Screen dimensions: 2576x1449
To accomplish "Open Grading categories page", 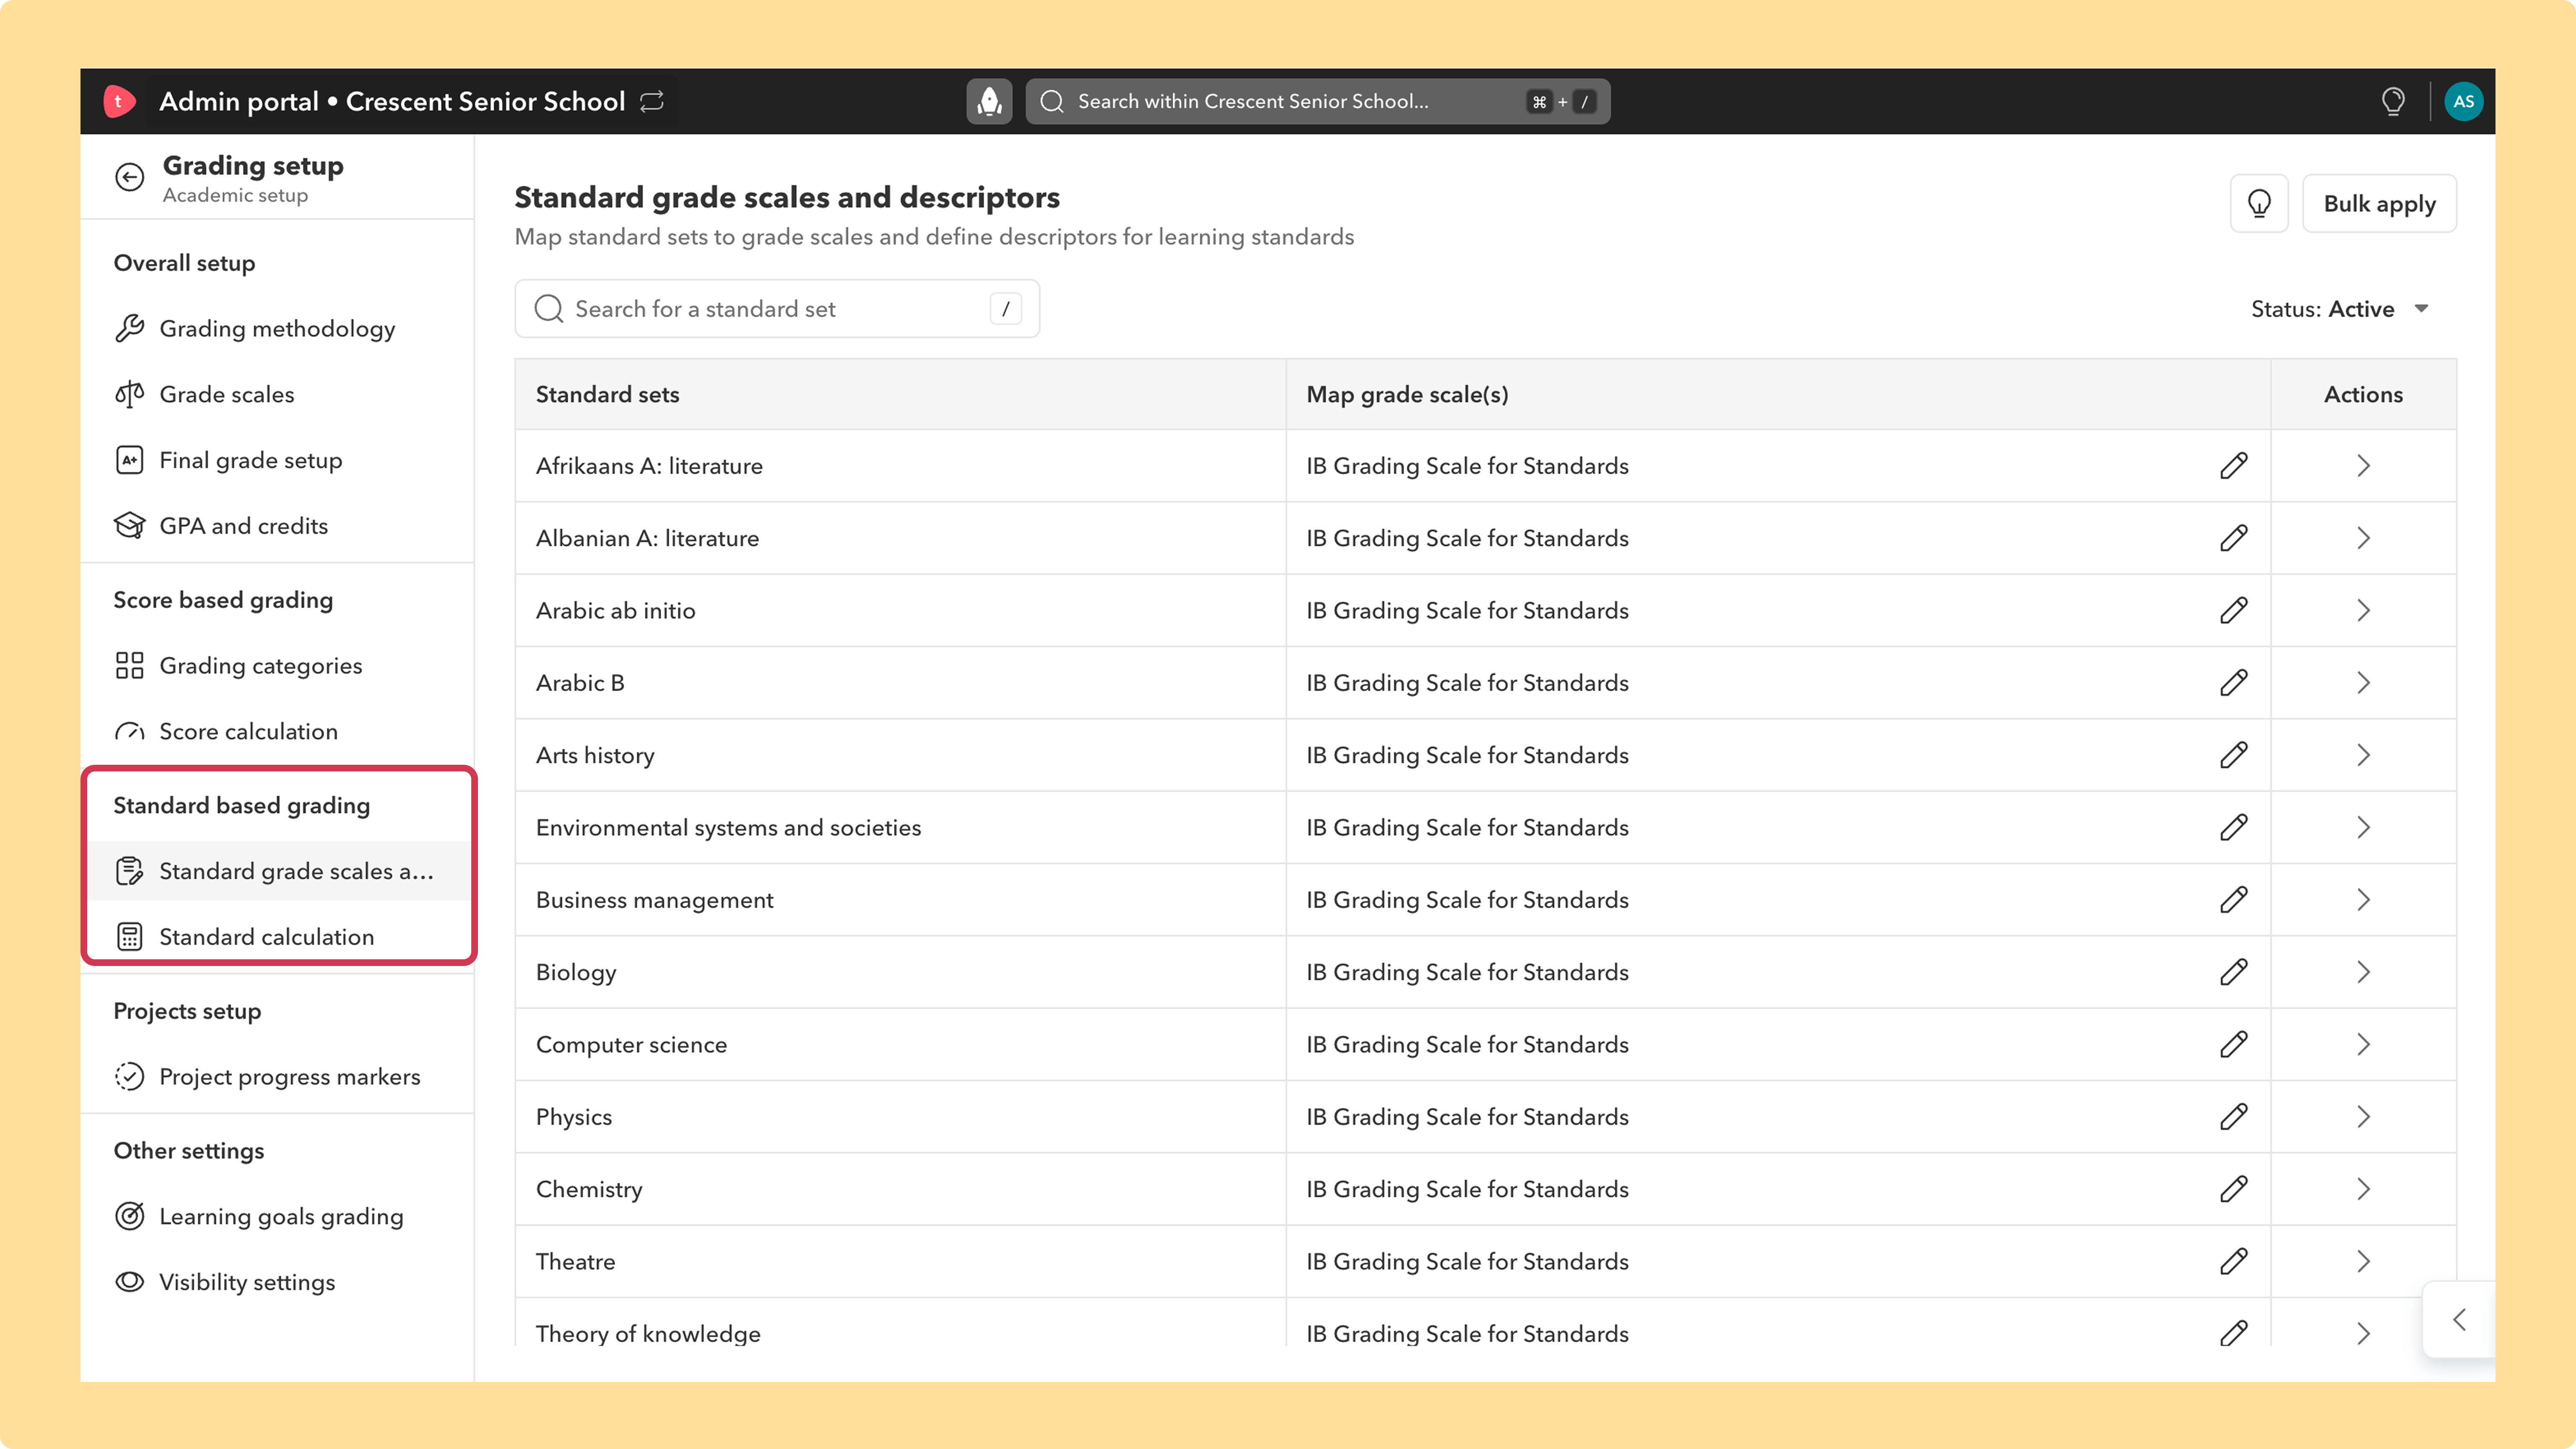I will [277, 666].
